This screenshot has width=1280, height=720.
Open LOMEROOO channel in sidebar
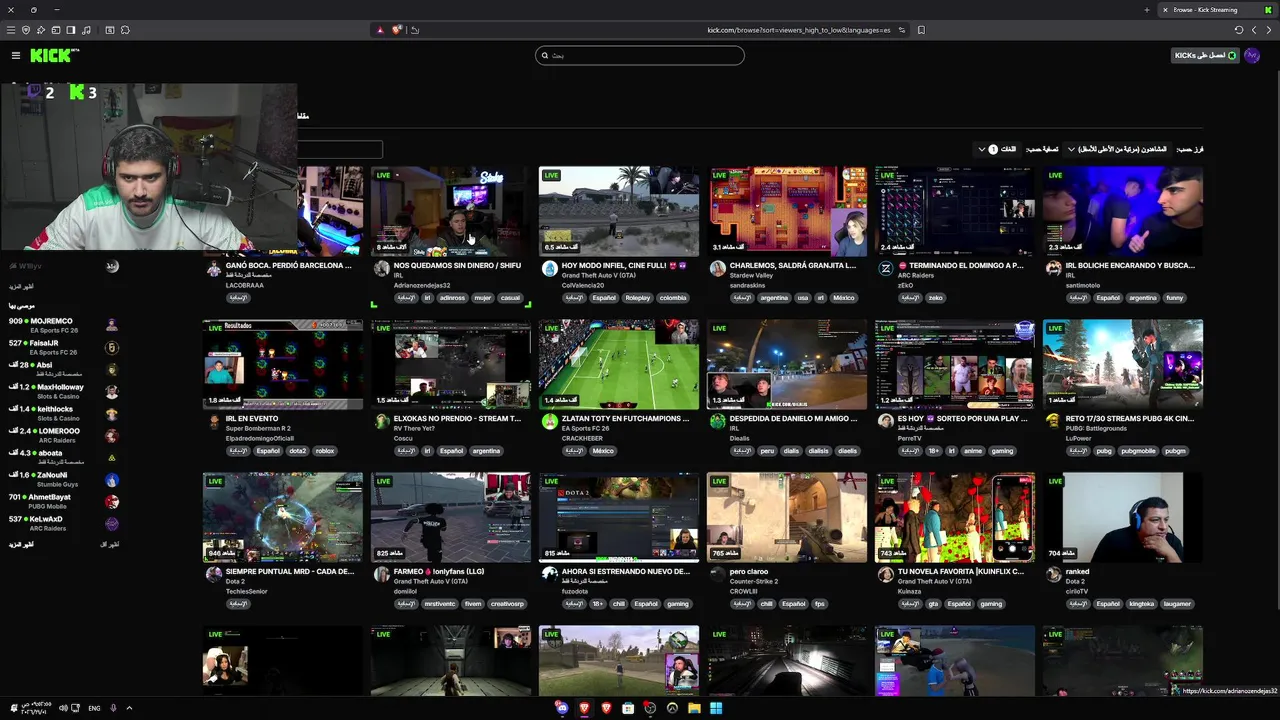pyautogui.click(x=59, y=431)
